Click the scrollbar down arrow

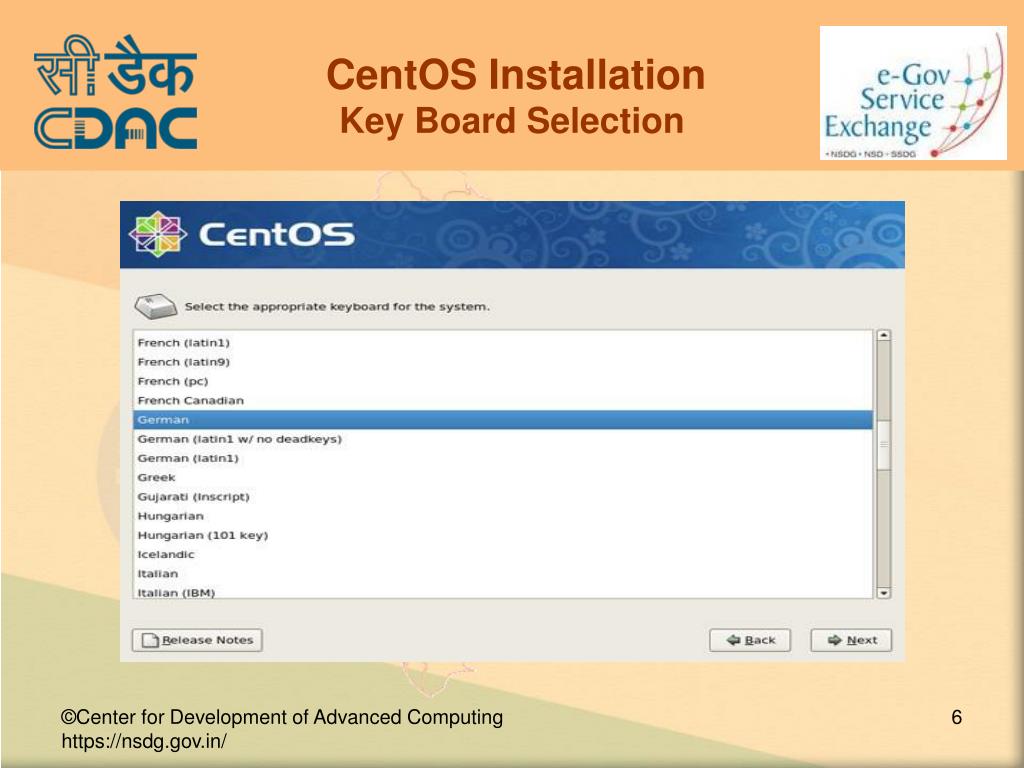coord(884,593)
